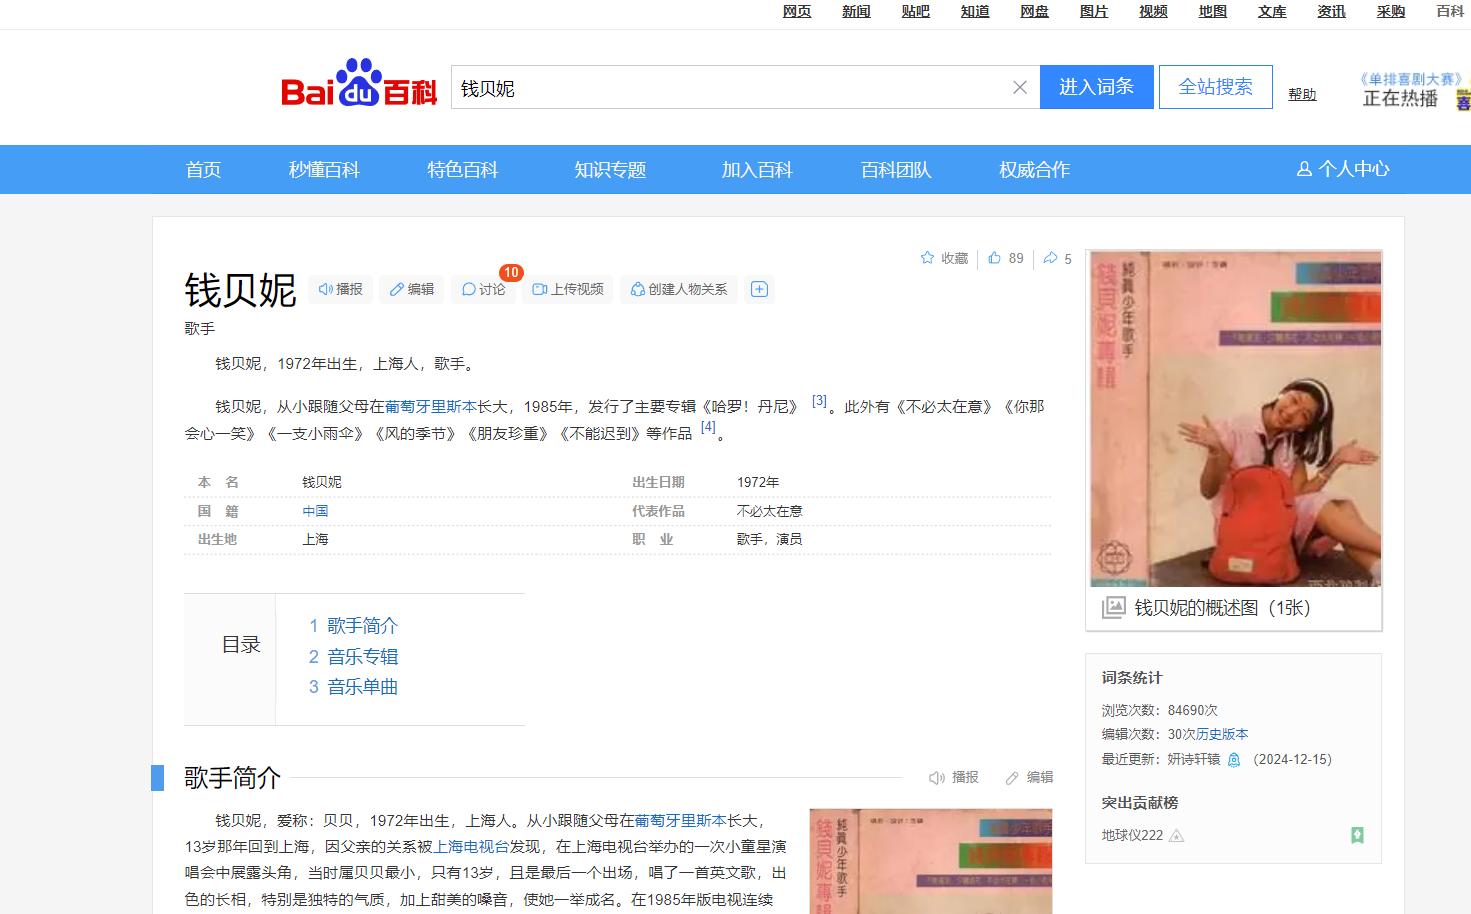
Task: Click the image gallery icon under the portrait
Action: coord(1113,607)
